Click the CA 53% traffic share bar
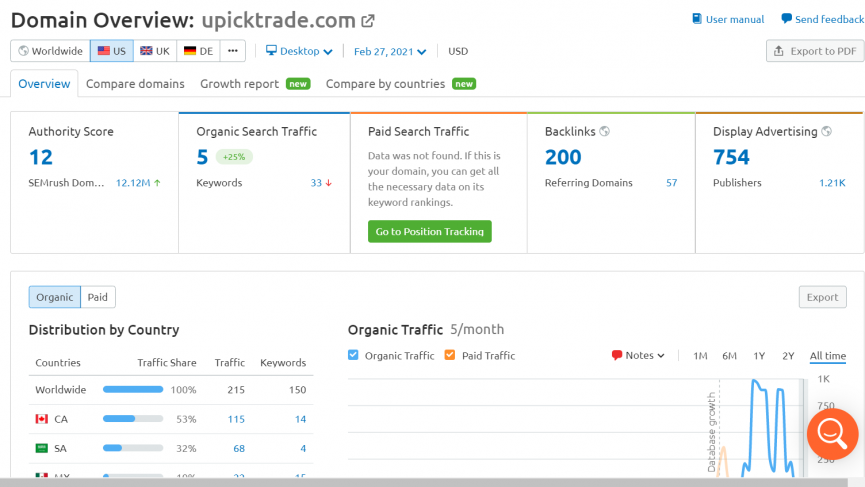The width and height of the screenshot is (865, 487). [133, 419]
